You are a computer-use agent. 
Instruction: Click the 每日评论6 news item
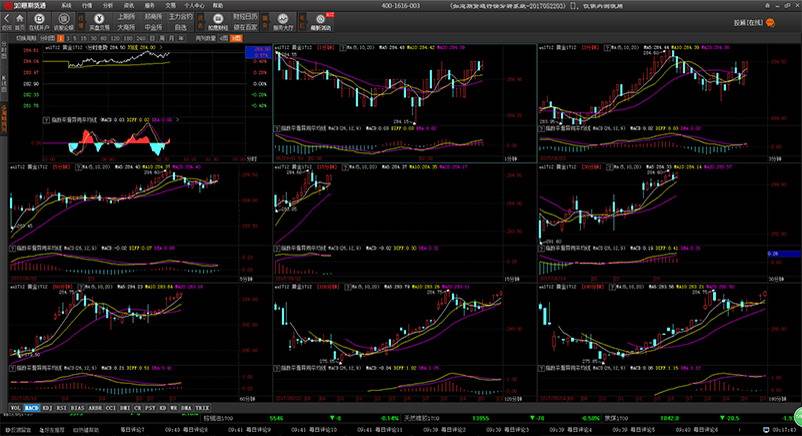tap(705, 430)
